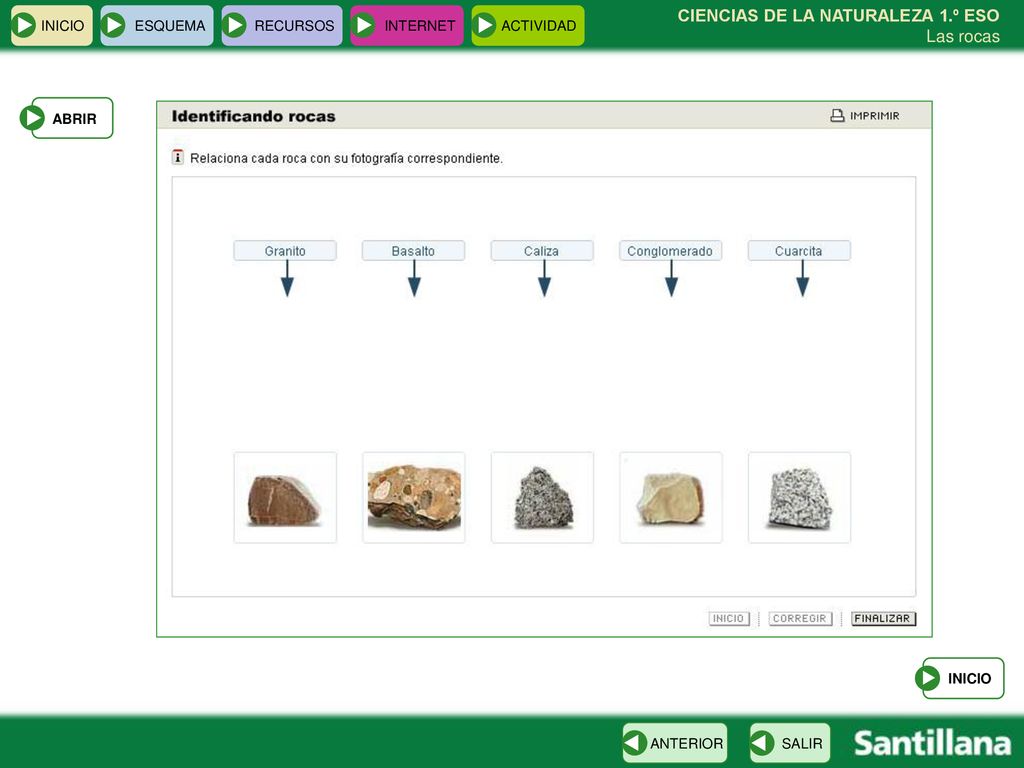
Task: Open the INICIO tab in the top bar
Action: (x=52, y=25)
